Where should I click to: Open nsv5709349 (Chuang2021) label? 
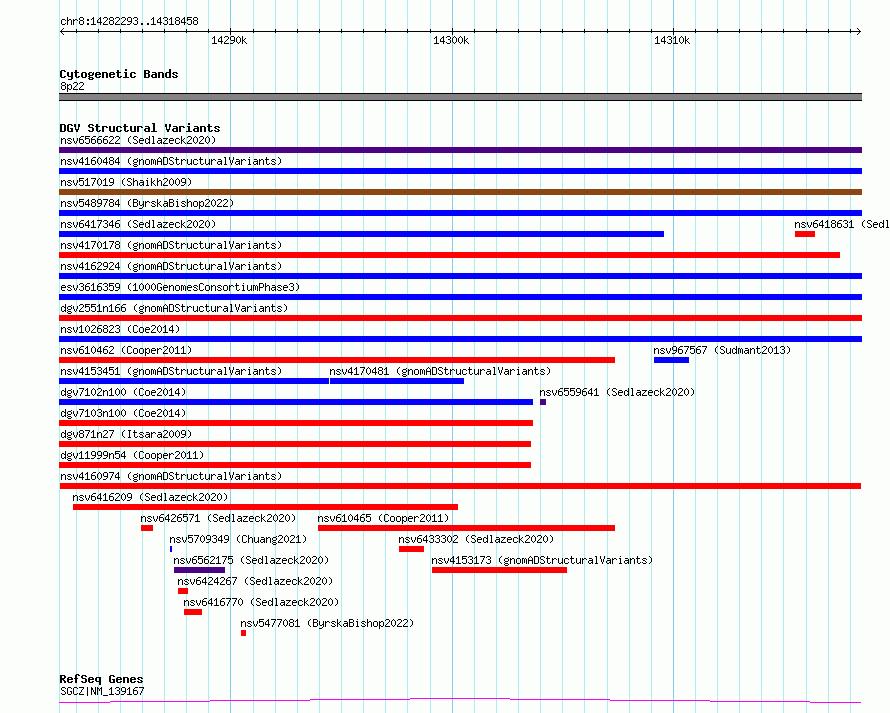[x=238, y=539]
